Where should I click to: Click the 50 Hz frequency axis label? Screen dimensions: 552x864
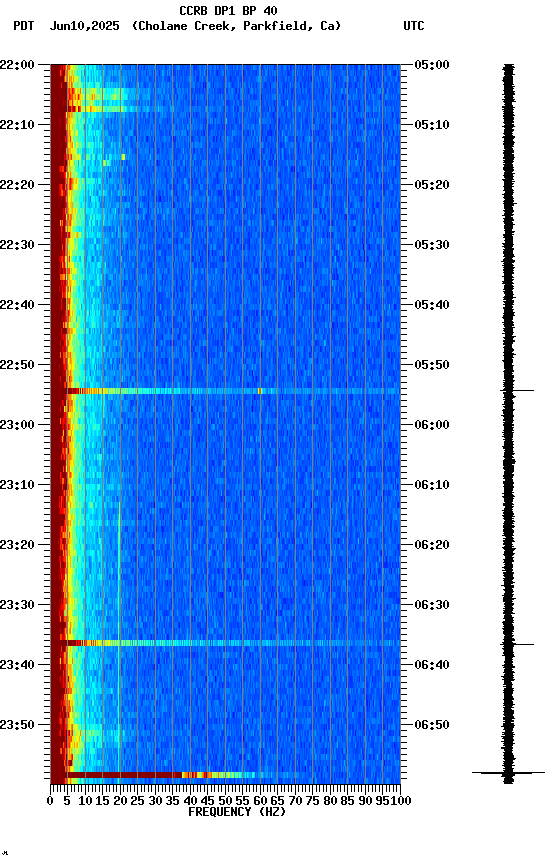click(x=225, y=801)
